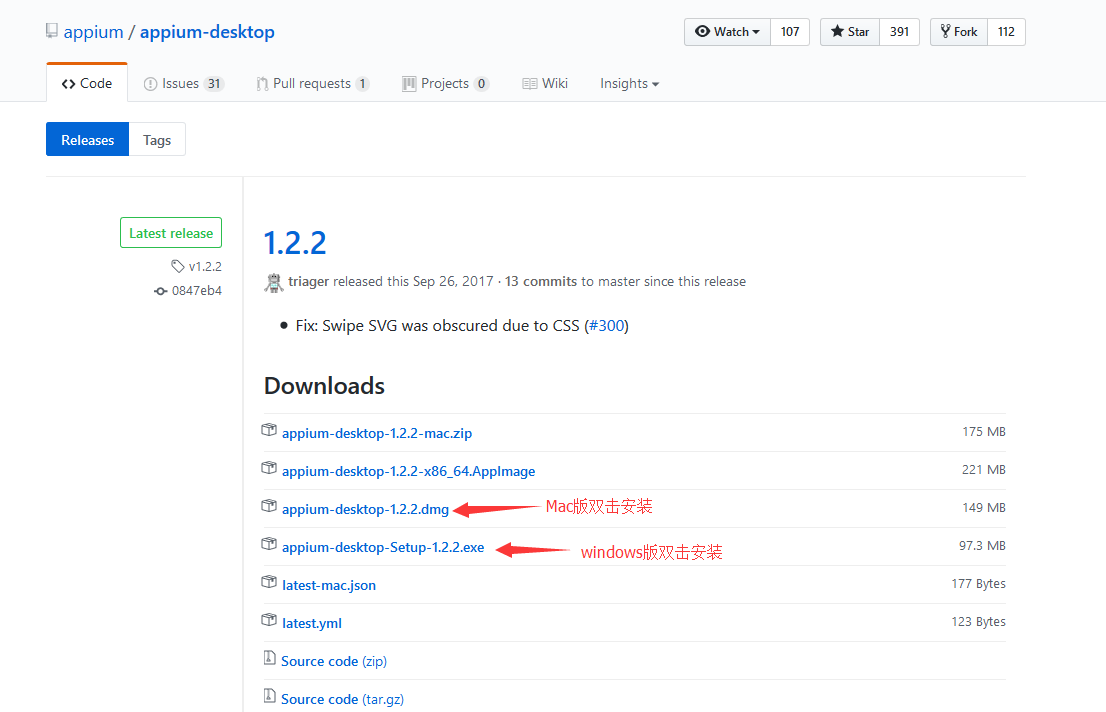View the 112 forks count
The width and height of the screenshot is (1106, 712).
click(x=1007, y=32)
